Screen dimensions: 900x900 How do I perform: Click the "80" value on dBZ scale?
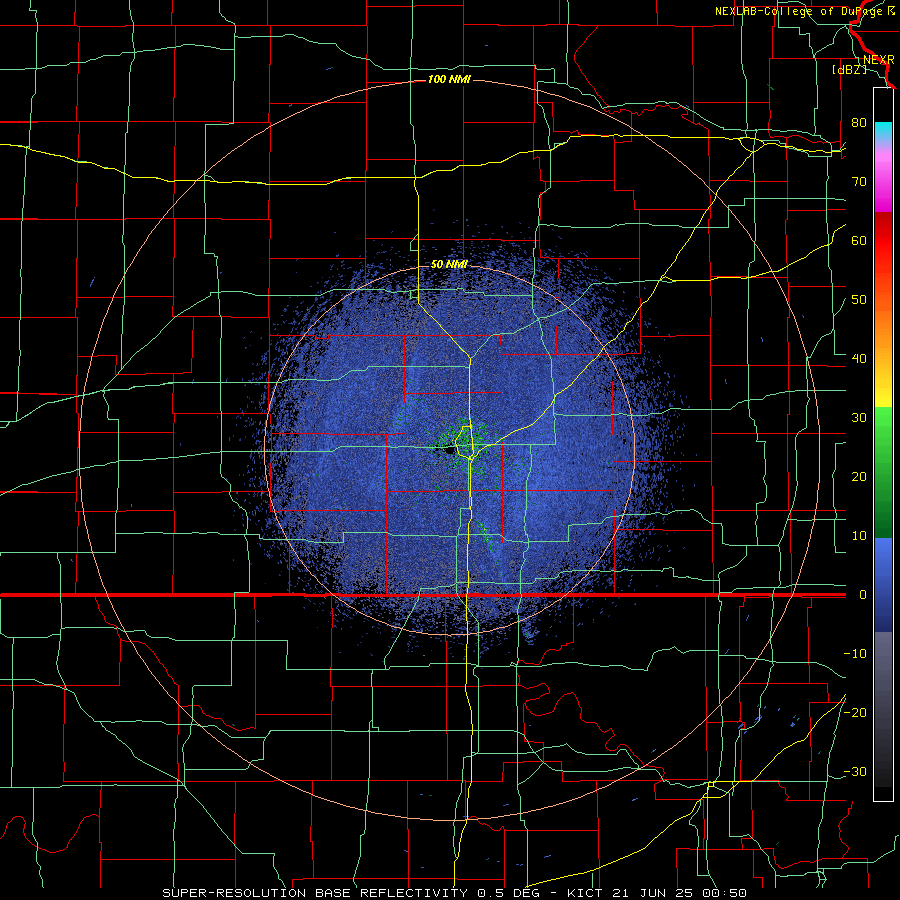(859, 123)
